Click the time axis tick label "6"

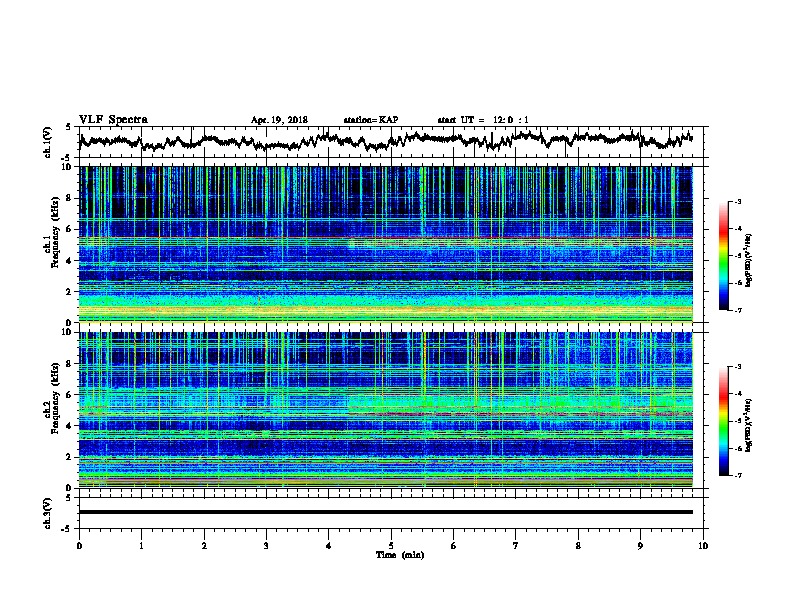tap(454, 546)
